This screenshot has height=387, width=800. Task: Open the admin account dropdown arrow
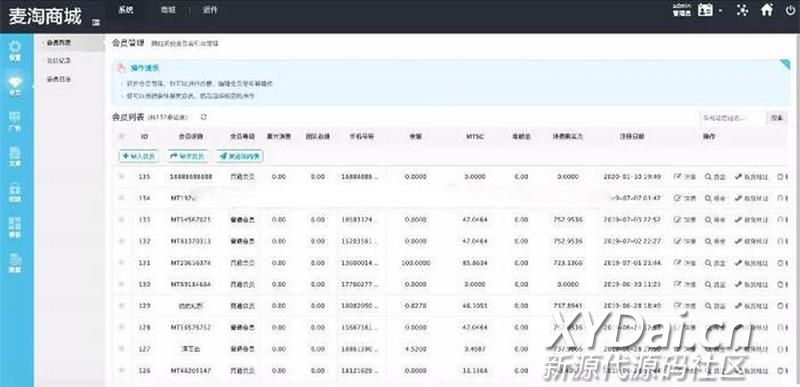[720, 11]
